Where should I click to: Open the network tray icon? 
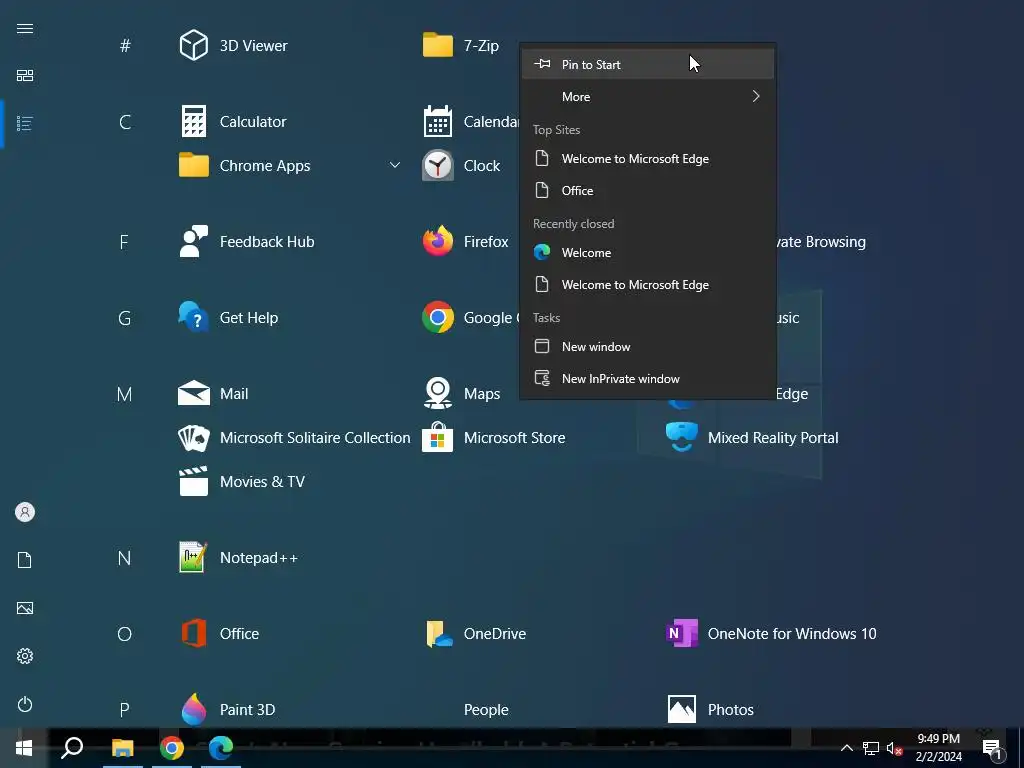[871, 748]
